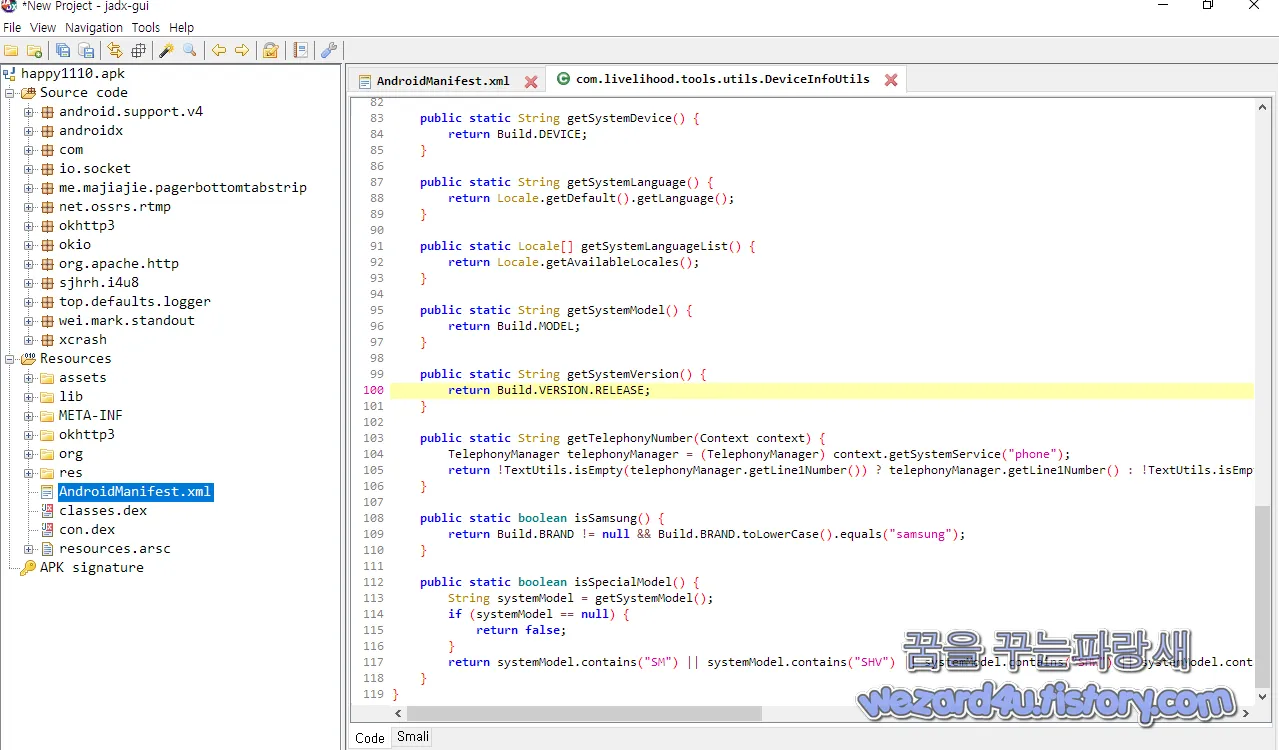Click the horizontal scrollbar left arrow

click(x=398, y=713)
